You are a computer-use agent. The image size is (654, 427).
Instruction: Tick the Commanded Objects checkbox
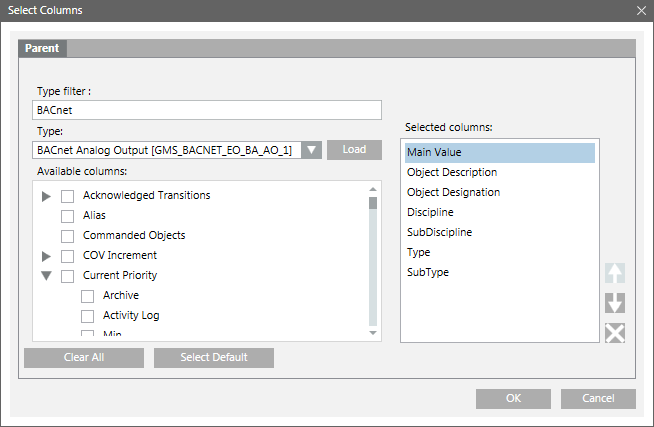[68, 236]
